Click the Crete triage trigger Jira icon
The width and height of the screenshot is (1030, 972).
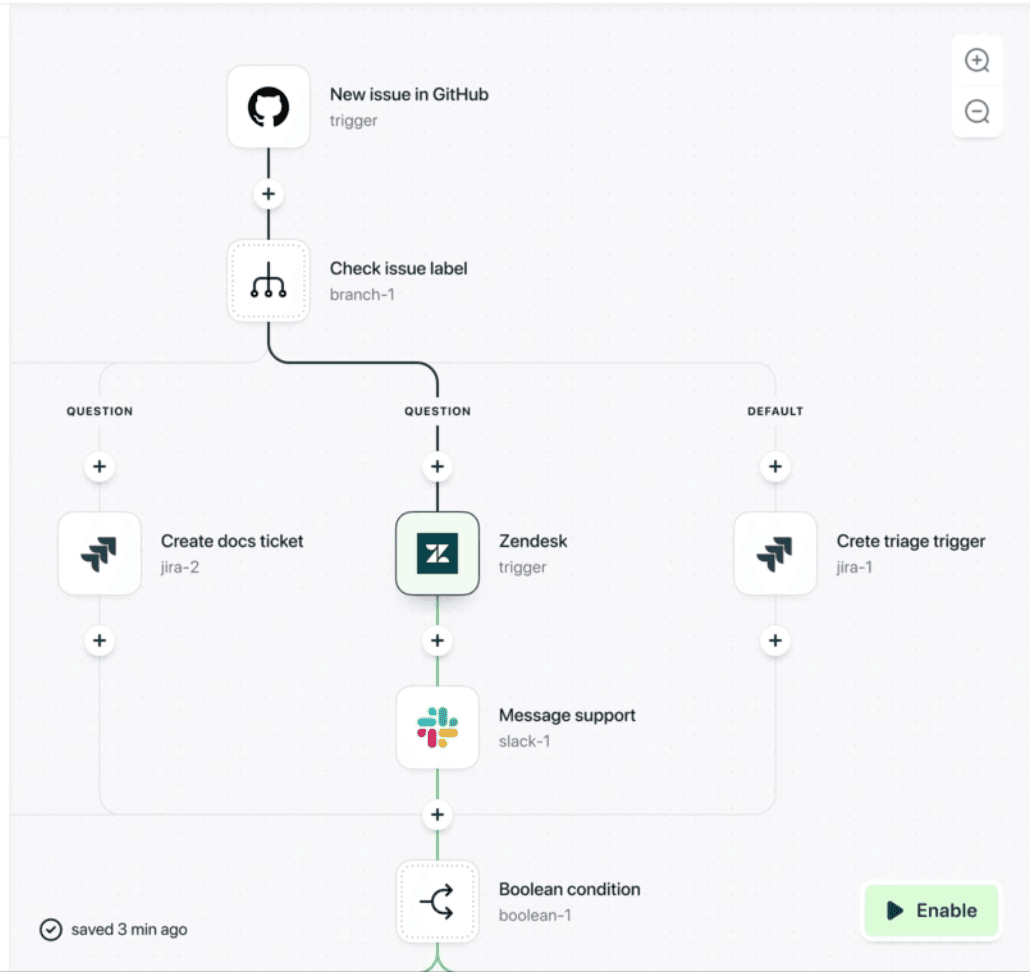tap(775, 554)
